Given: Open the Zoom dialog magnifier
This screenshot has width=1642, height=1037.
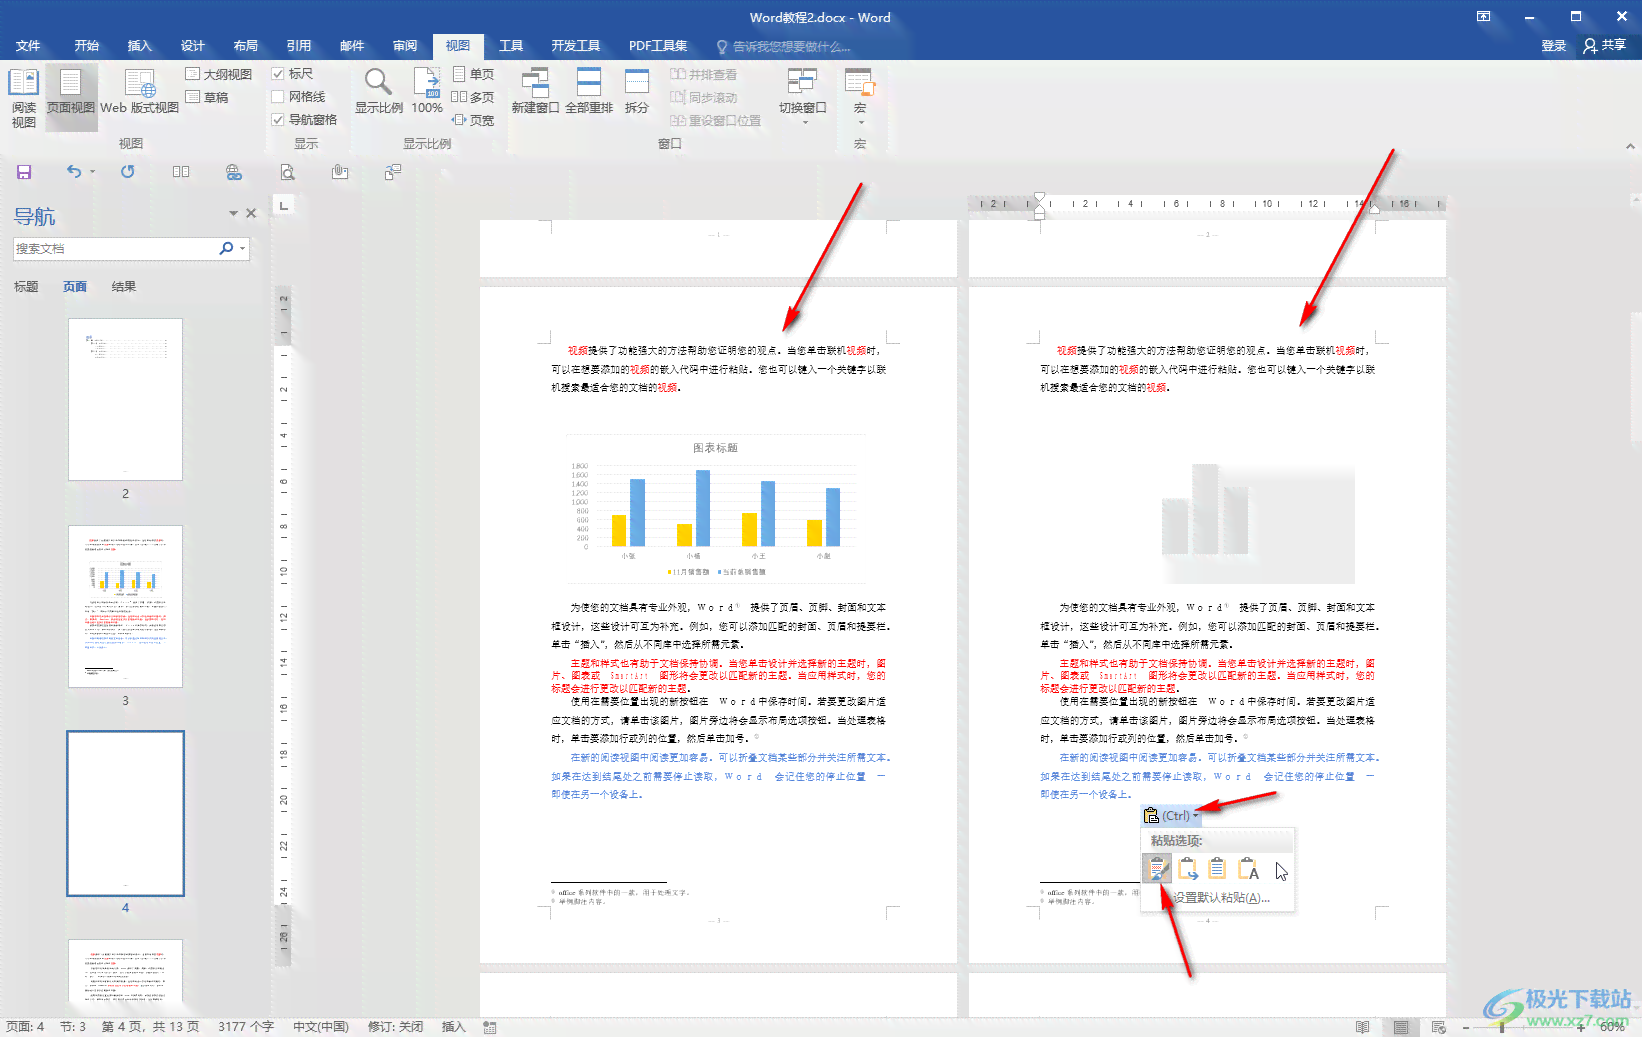Looking at the screenshot, I should [x=378, y=91].
